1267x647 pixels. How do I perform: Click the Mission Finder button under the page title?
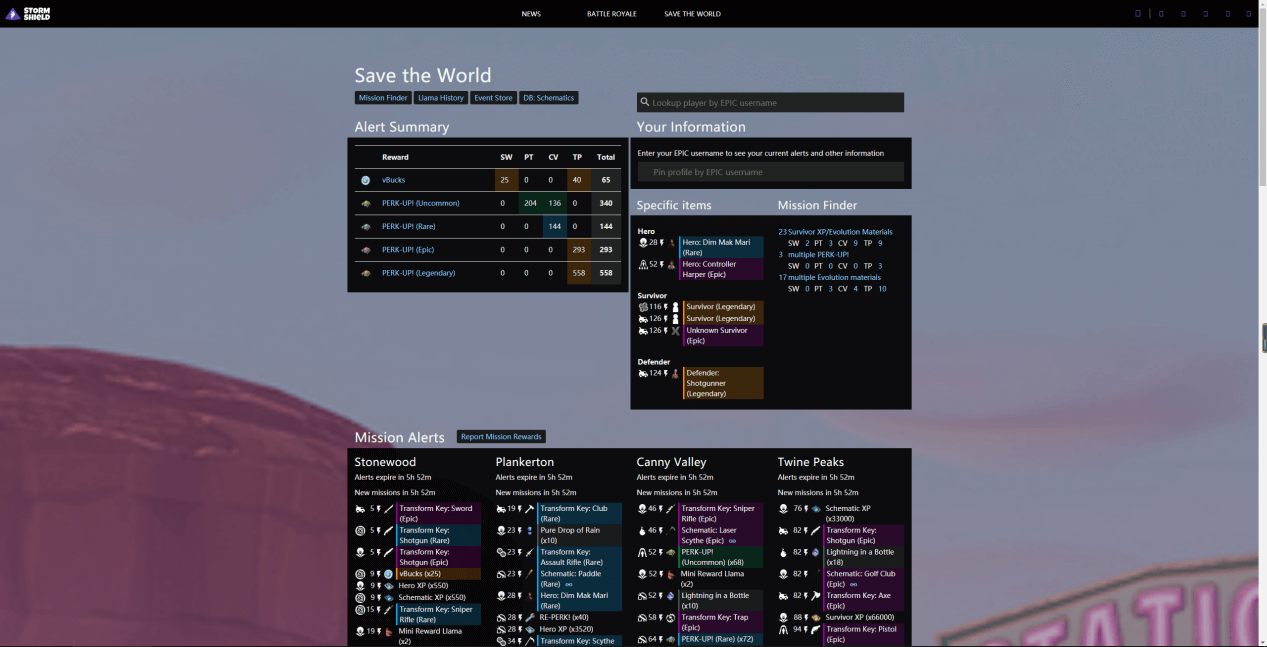(x=383, y=98)
